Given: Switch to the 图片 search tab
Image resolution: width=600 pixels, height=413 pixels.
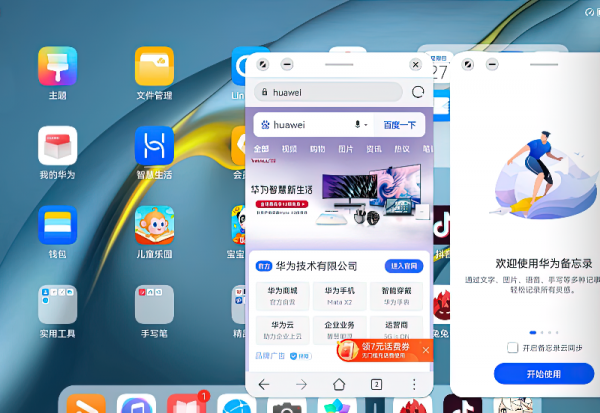Looking at the screenshot, I should (346, 149).
